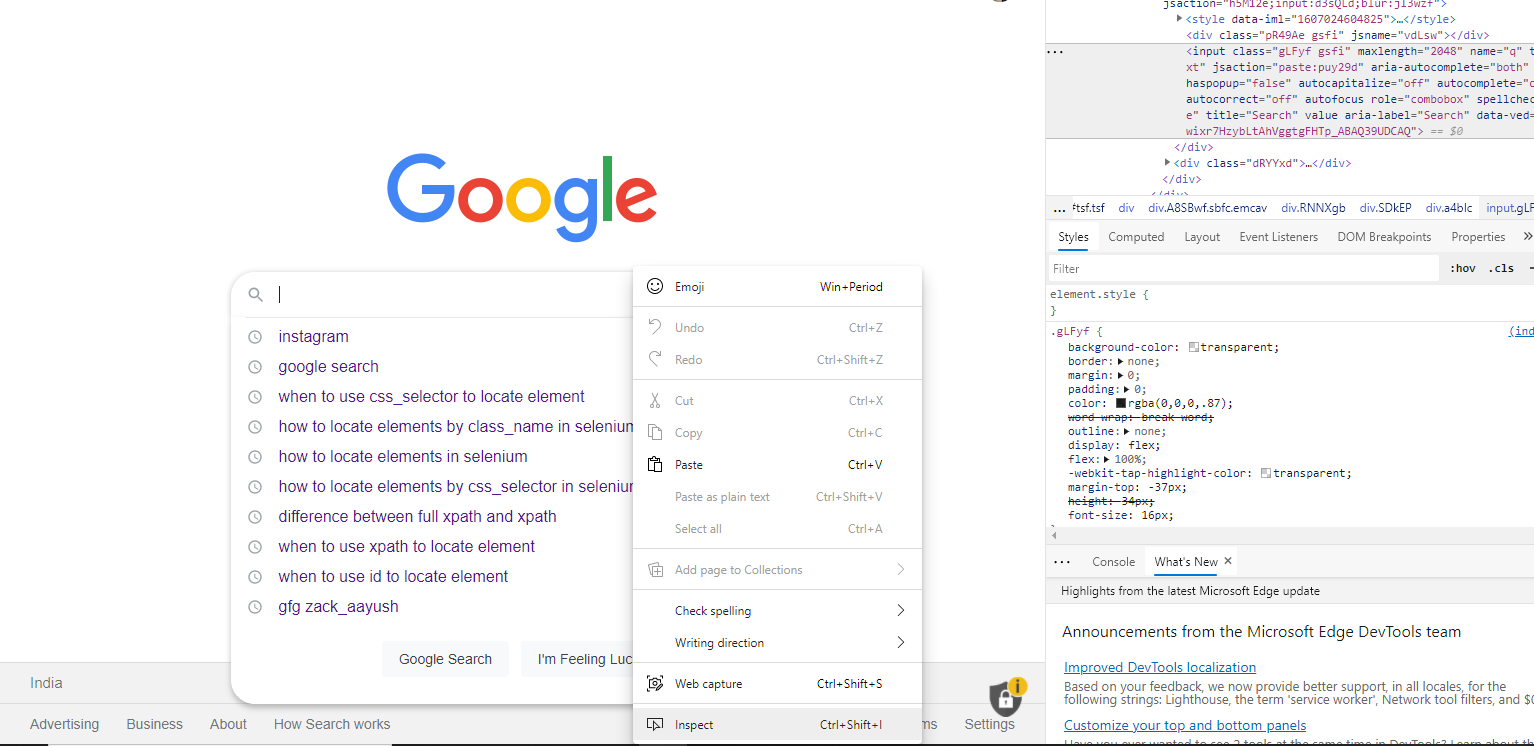The height and width of the screenshot is (746, 1534).
Task: Click the clock icon beside gfg zack_aayush
Action: point(255,607)
